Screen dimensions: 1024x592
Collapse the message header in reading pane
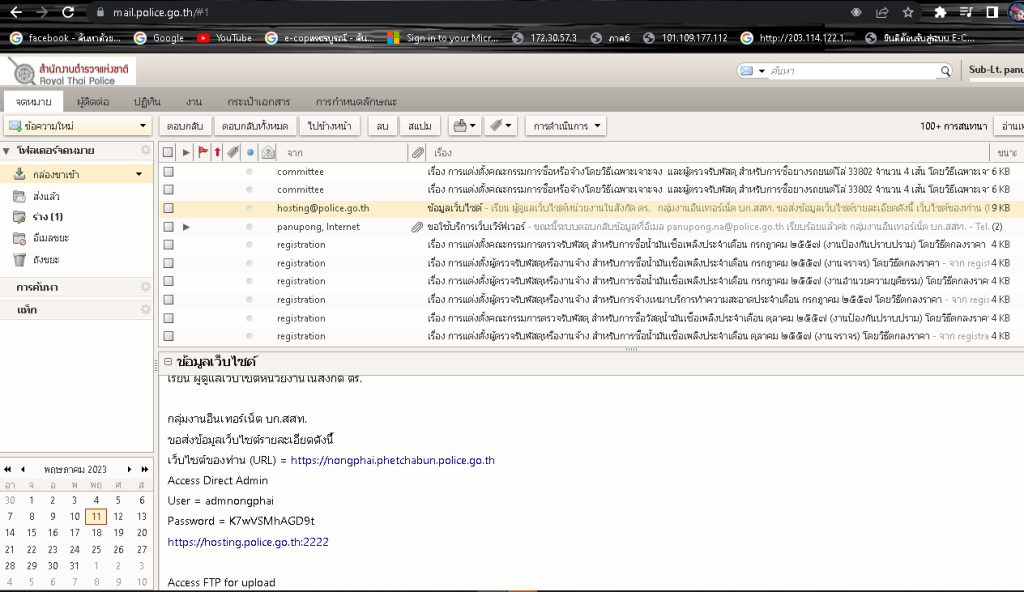(167, 361)
